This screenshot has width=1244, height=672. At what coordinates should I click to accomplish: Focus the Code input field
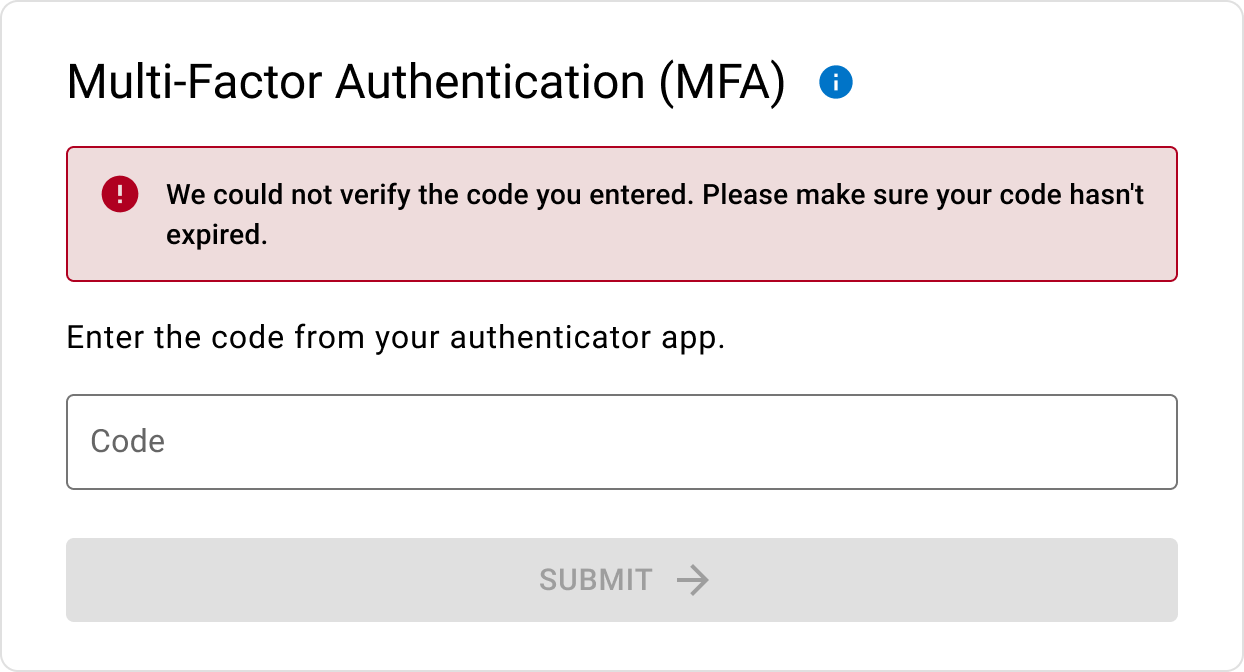(621, 442)
